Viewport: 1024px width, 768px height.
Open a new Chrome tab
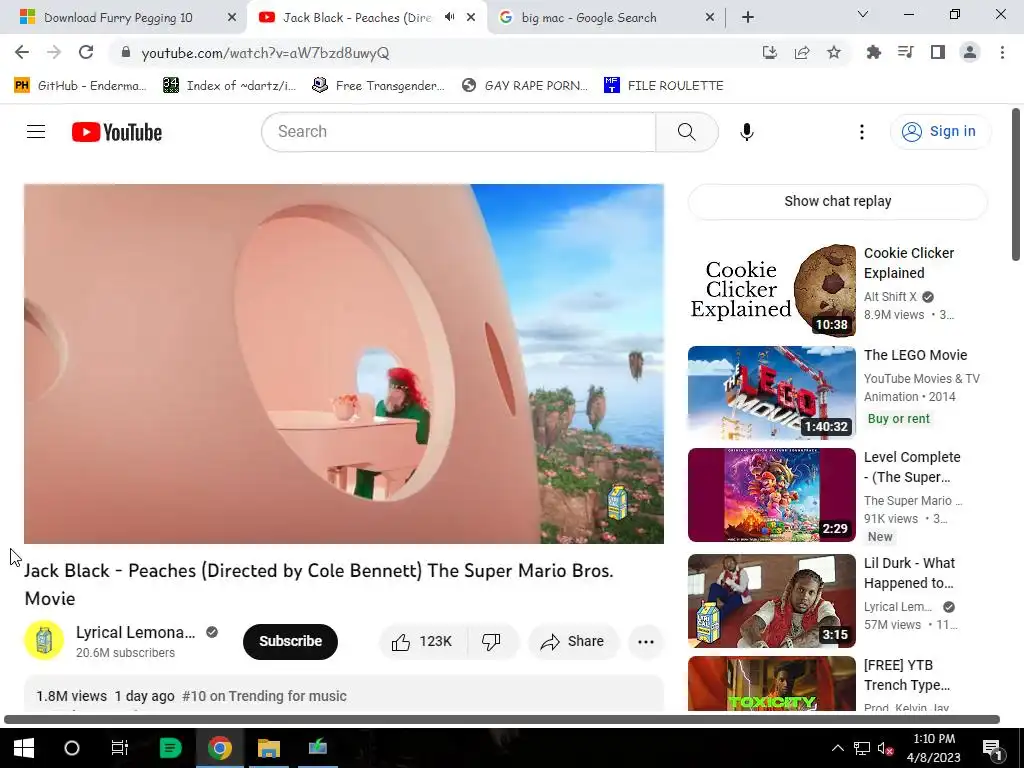(x=748, y=18)
